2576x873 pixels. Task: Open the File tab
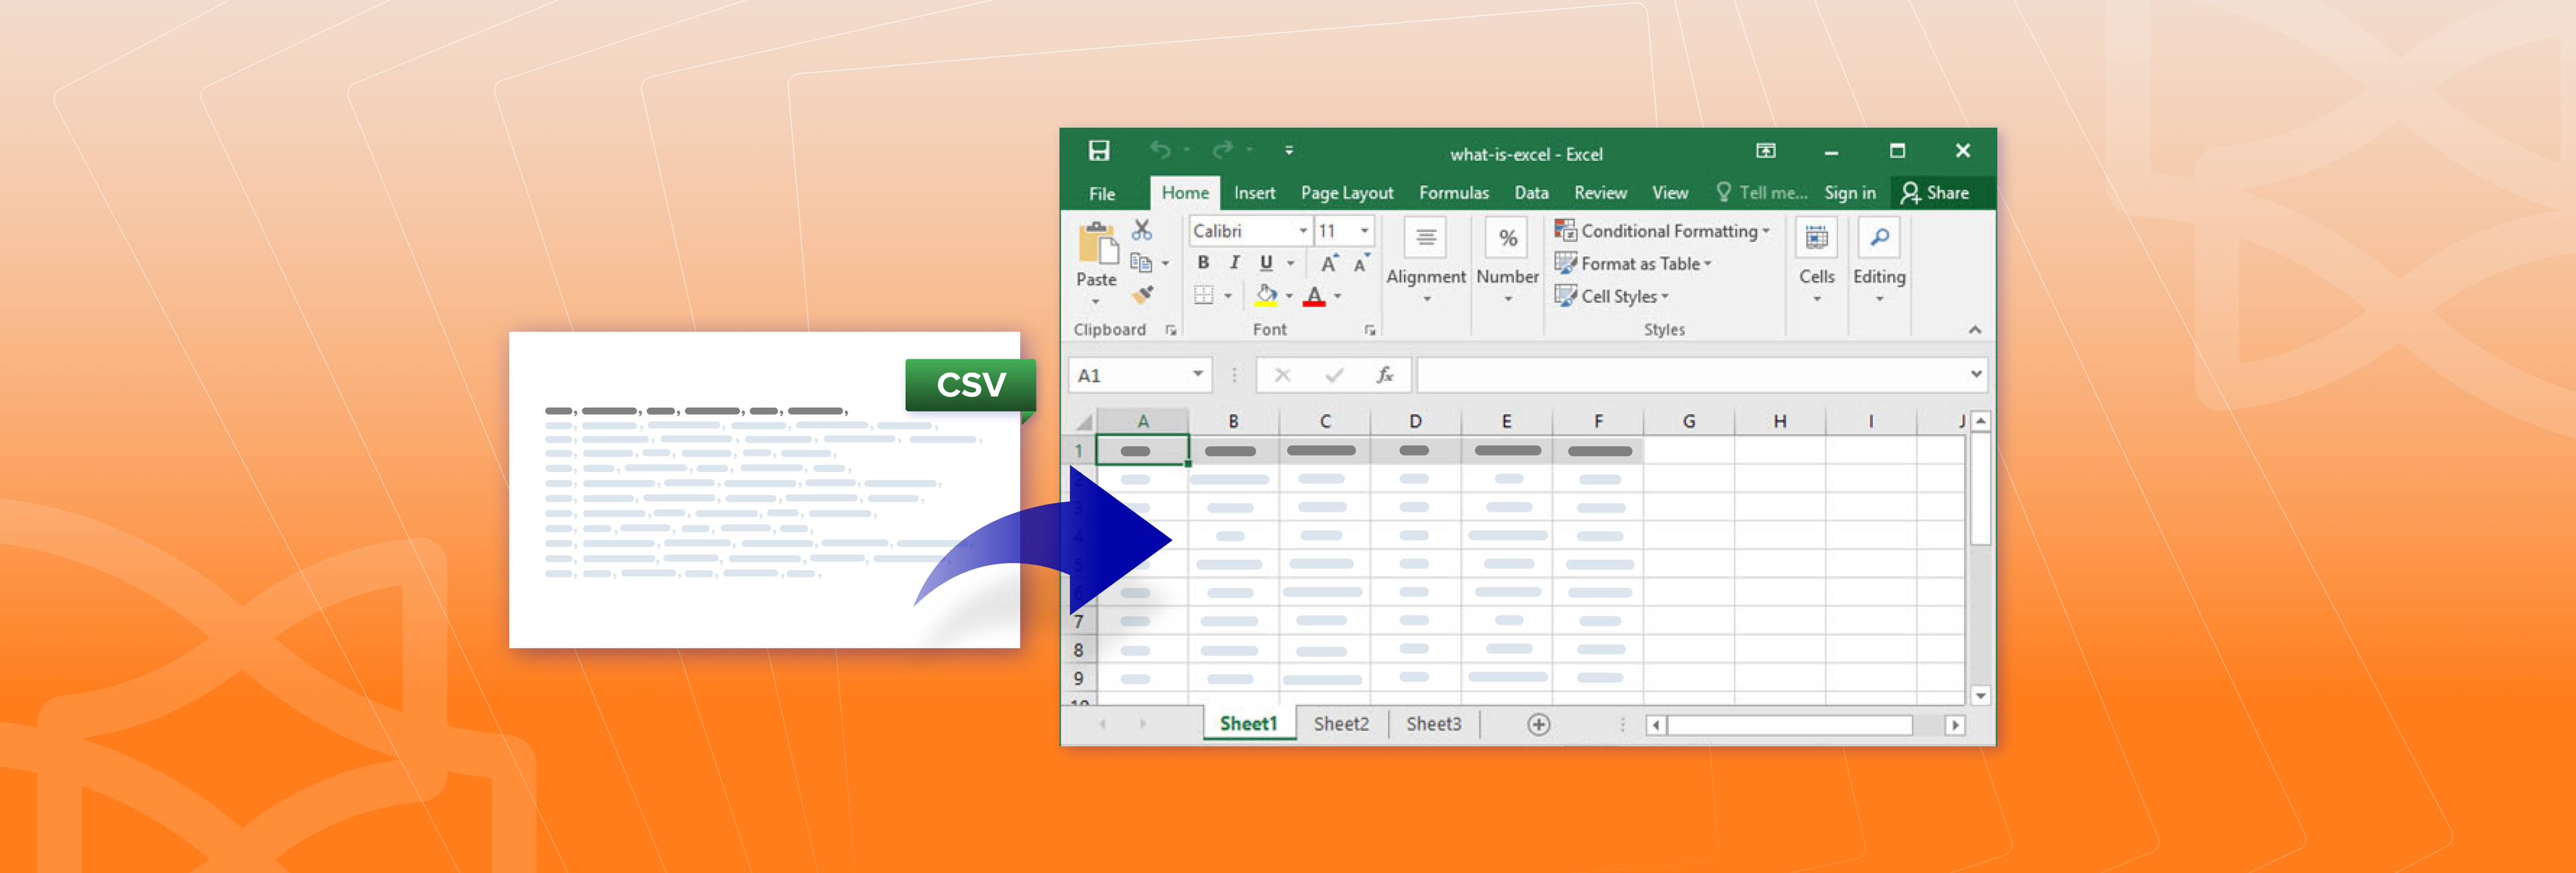[x=1102, y=193]
